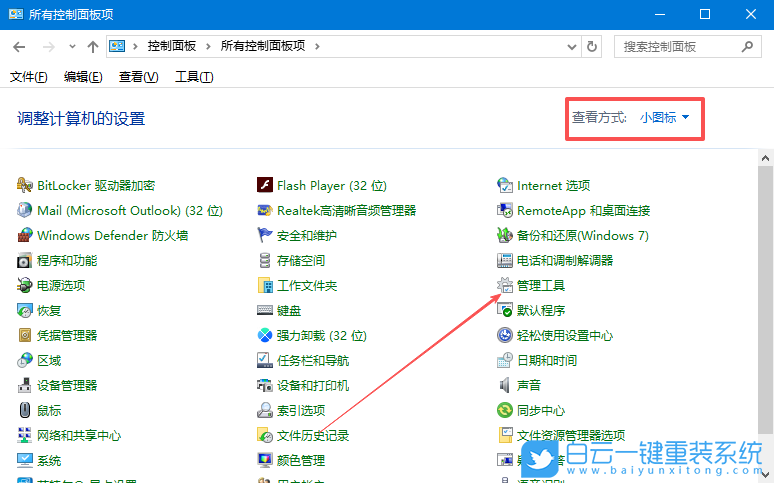Open the 备份和还原(Windows 7) link

click(x=582, y=236)
